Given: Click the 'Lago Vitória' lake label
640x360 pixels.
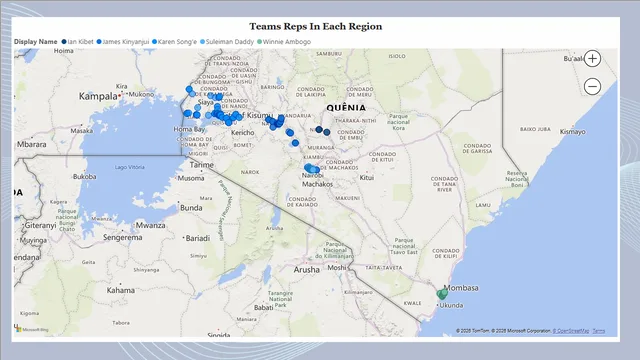Looking at the screenshot, I should [x=129, y=167].
